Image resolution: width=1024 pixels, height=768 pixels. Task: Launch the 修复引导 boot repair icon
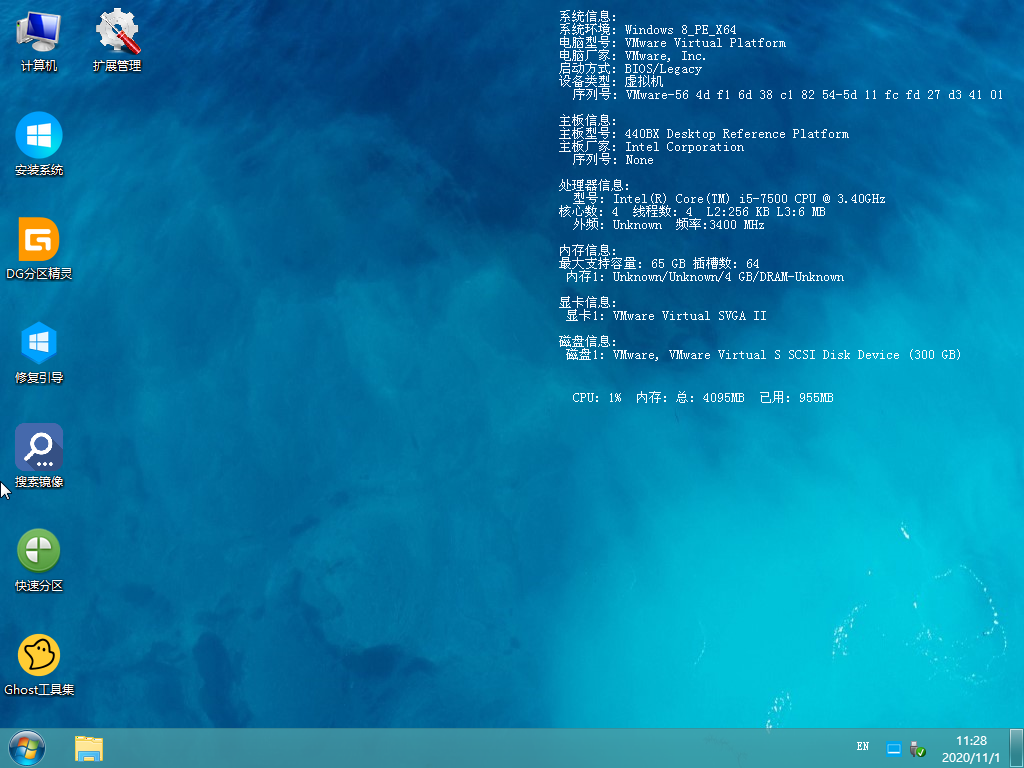(39, 353)
